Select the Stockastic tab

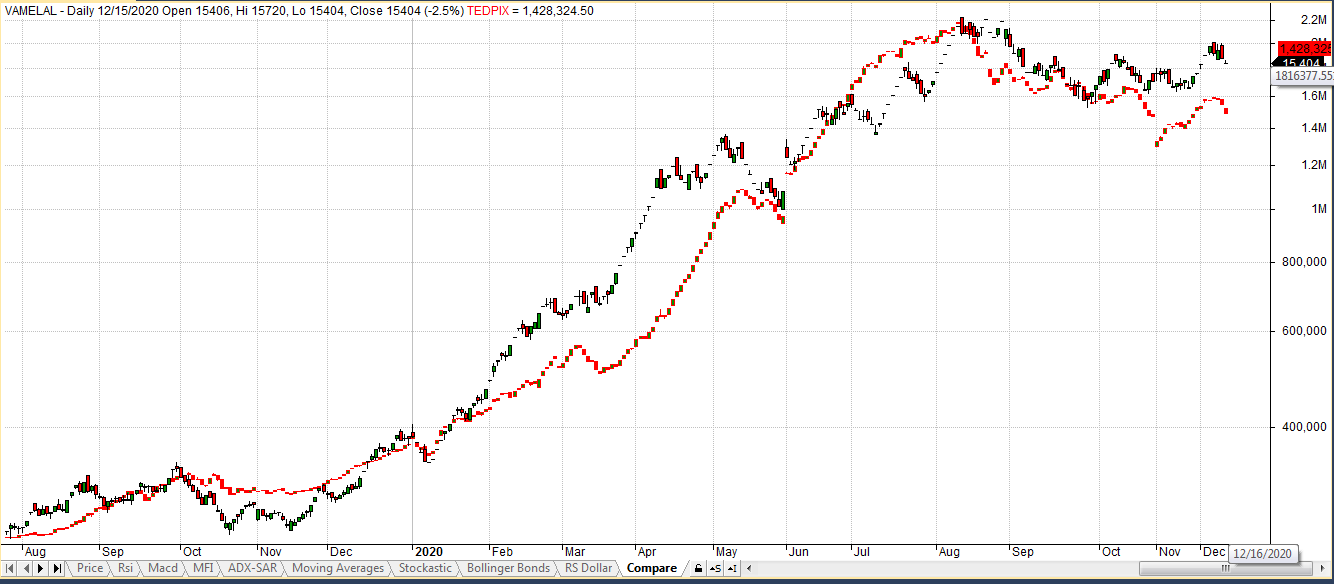click(425, 569)
